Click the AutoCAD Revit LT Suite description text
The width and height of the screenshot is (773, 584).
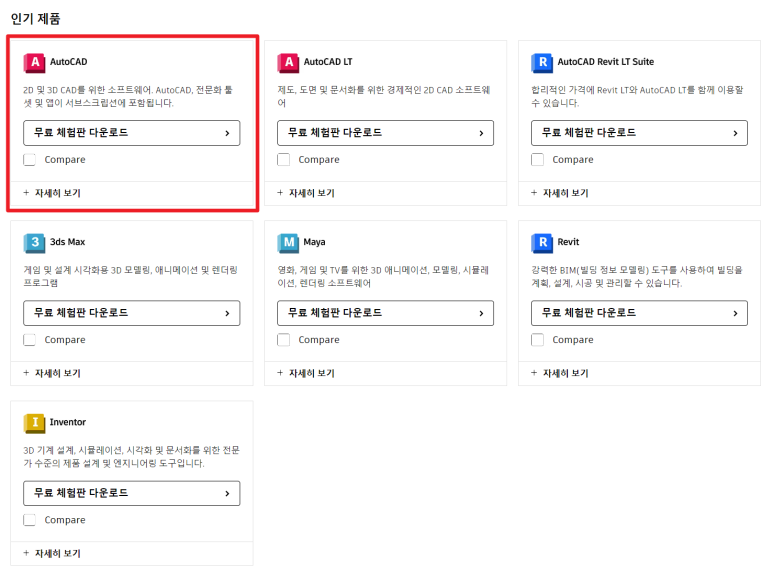[x=637, y=97]
